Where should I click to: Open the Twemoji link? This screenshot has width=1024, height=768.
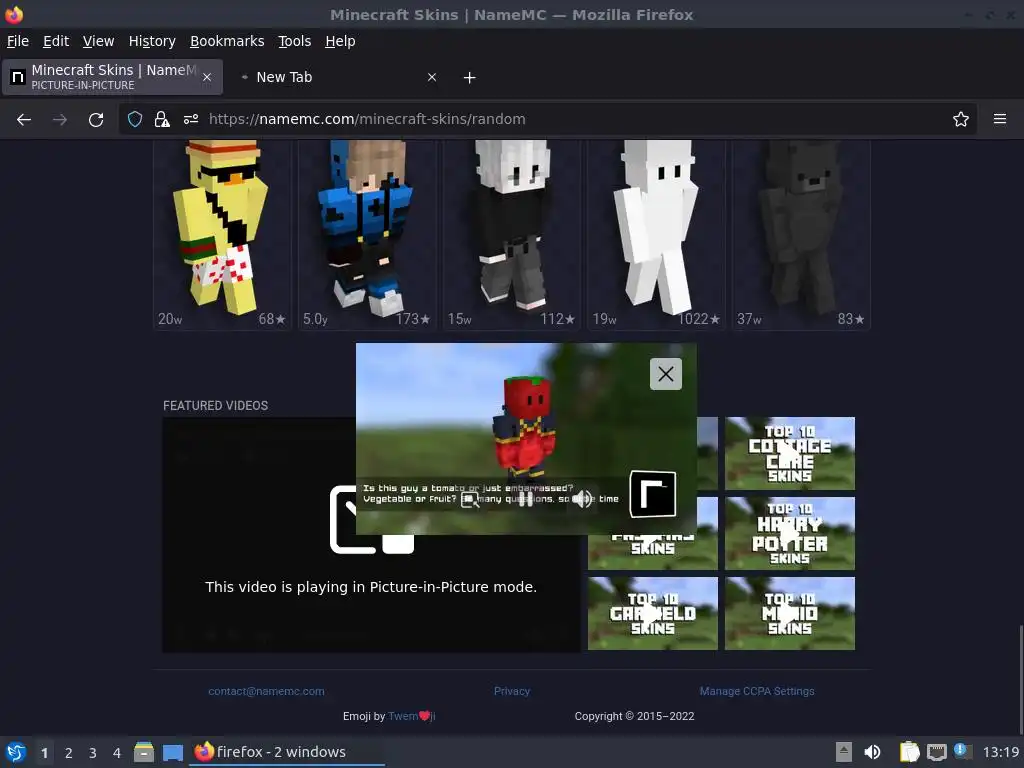click(x=411, y=716)
